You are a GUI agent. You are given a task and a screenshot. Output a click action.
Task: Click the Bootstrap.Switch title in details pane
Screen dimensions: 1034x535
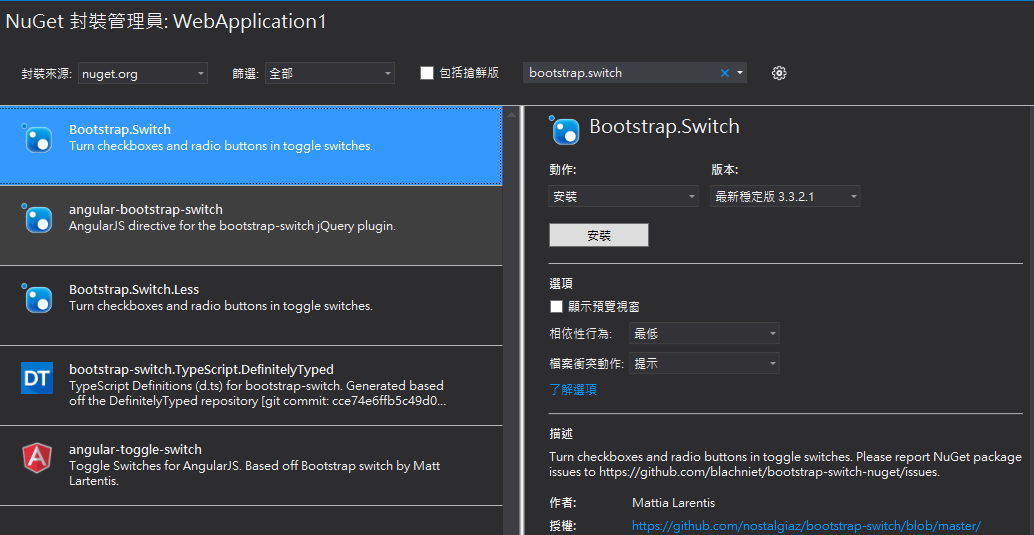pos(664,127)
